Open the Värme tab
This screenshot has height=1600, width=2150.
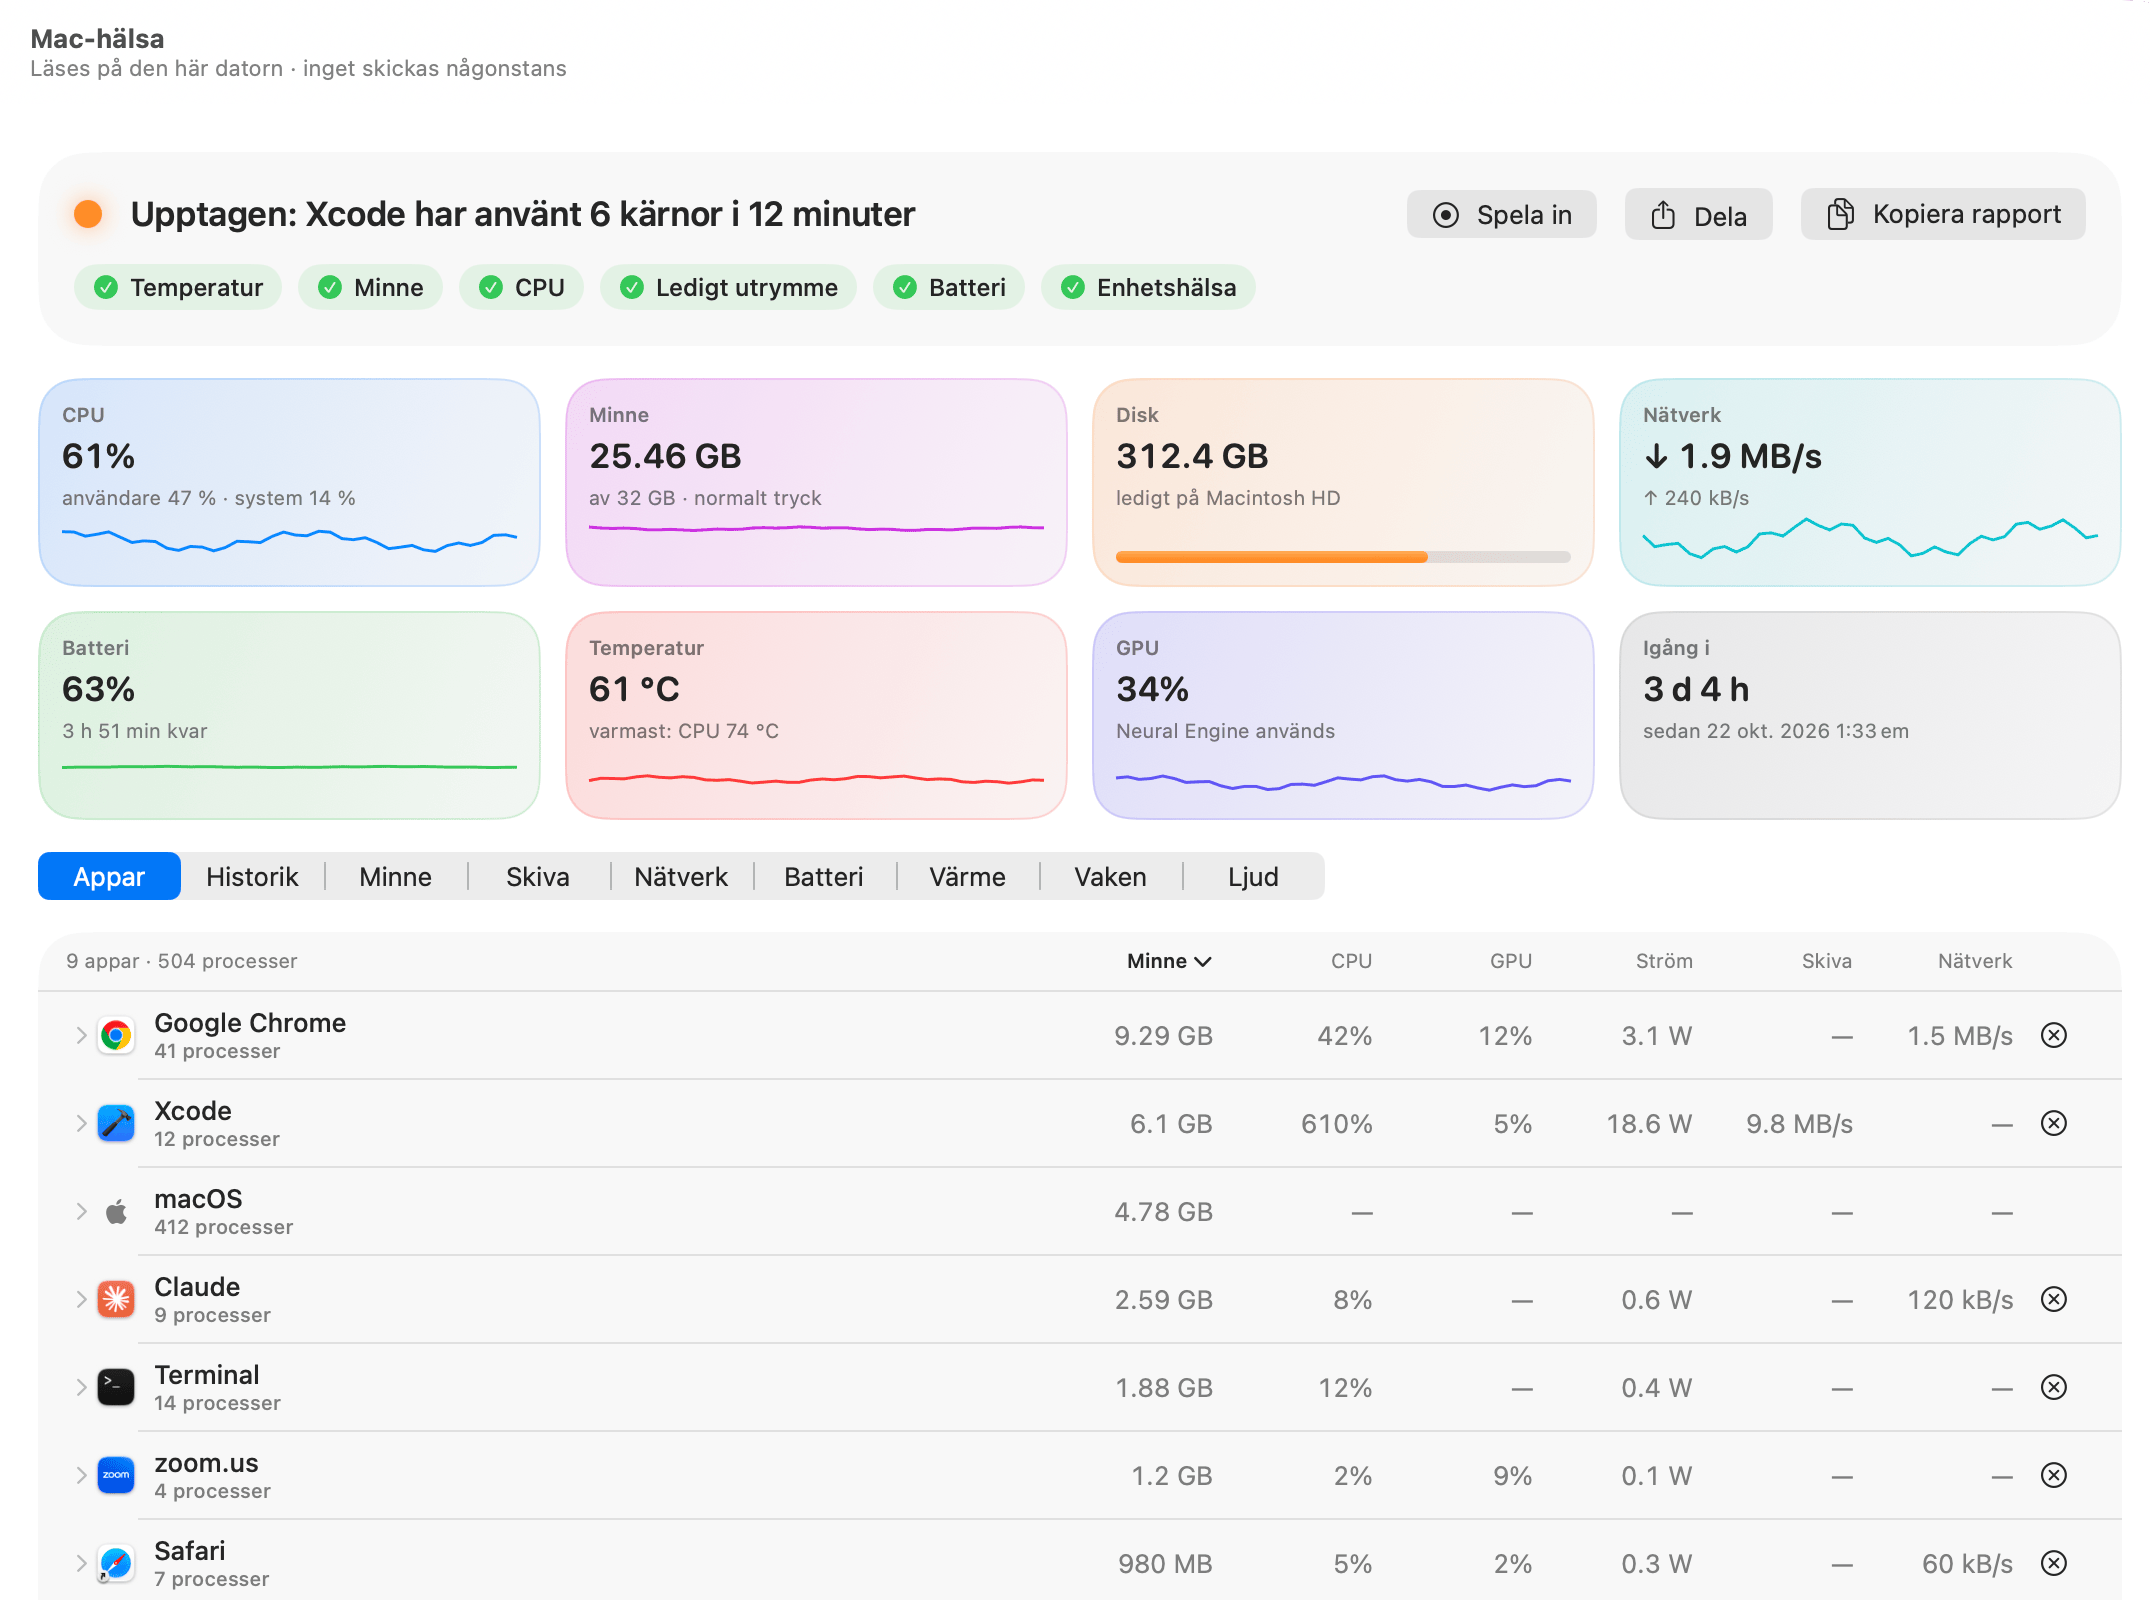(968, 877)
